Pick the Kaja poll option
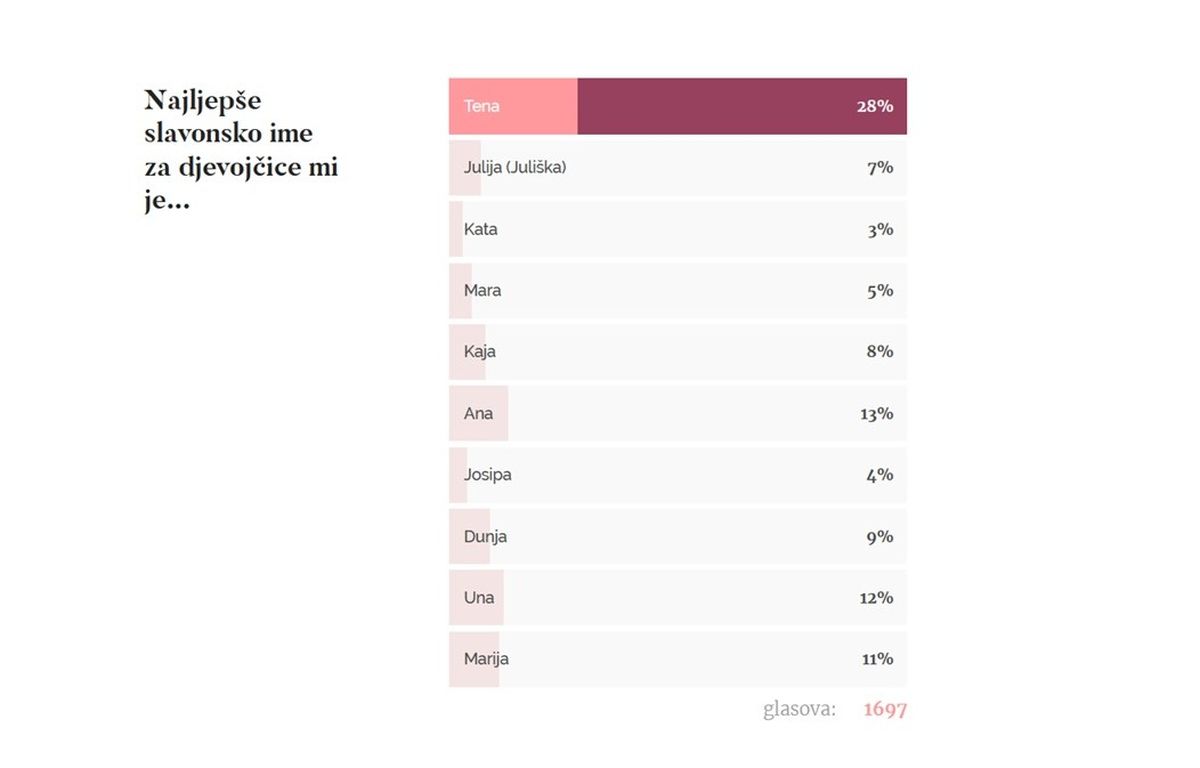Viewport: 1200px width, 768px height. pyautogui.click(x=480, y=352)
